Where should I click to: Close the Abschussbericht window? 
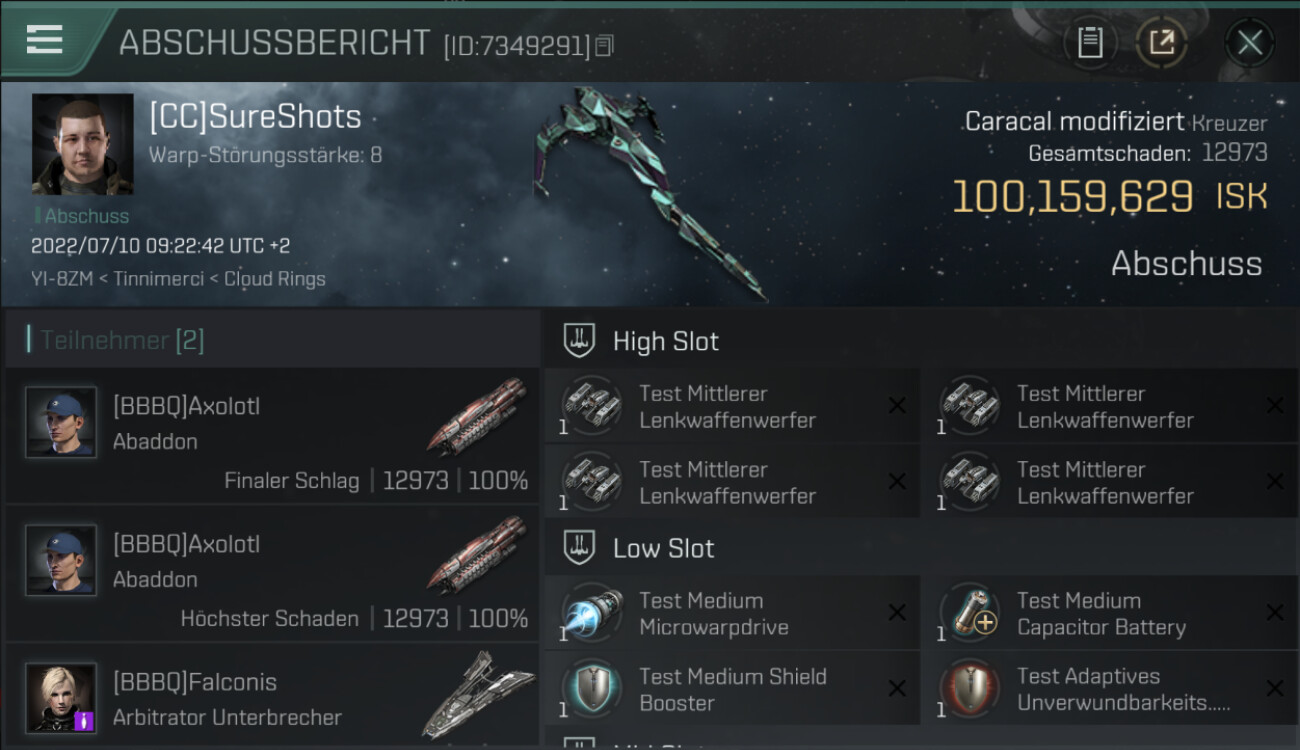click(x=1250, y=43)
